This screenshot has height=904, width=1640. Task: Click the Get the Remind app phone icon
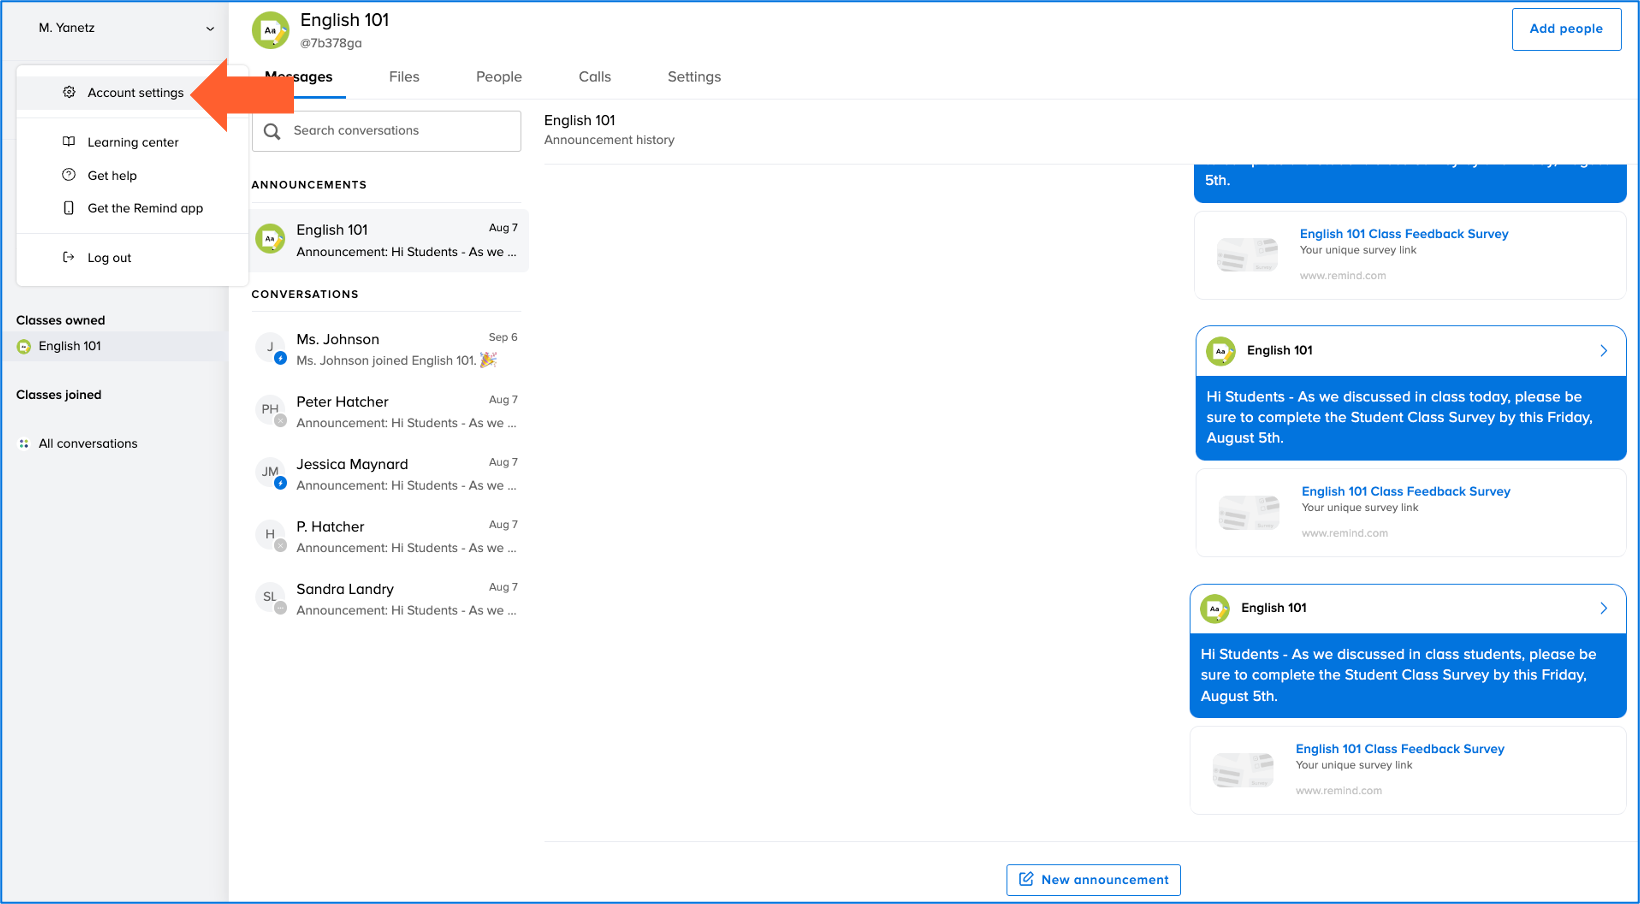(69, 208)
